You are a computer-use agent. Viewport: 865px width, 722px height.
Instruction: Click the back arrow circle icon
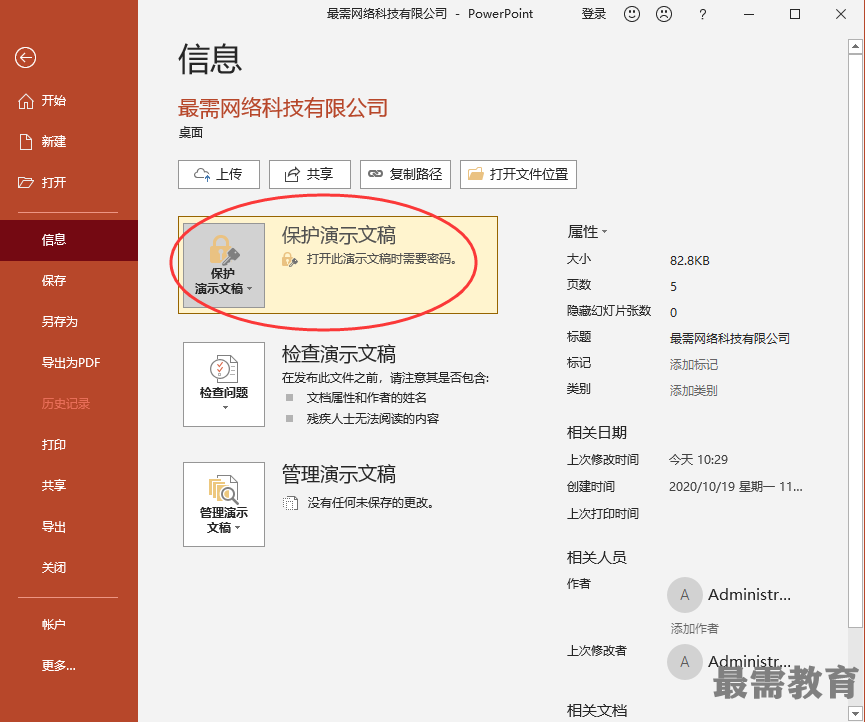[x=25, y=57]
